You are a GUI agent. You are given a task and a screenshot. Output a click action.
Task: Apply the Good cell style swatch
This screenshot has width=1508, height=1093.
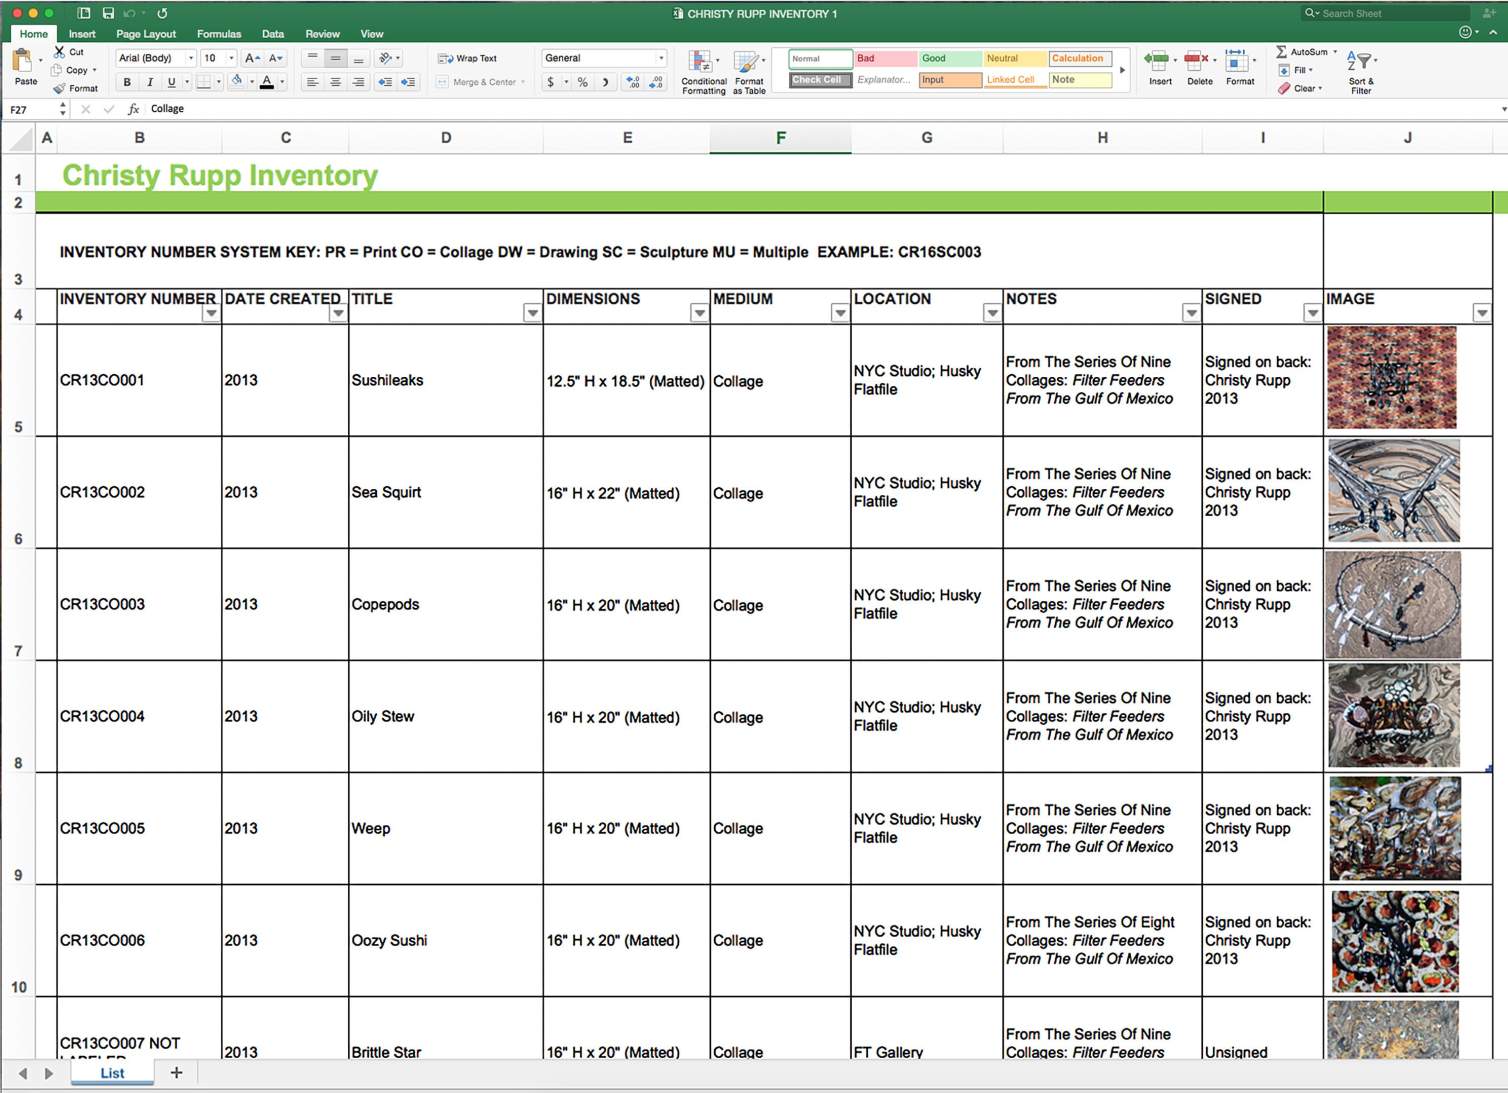pyautogui.click(x=949, y=58)
